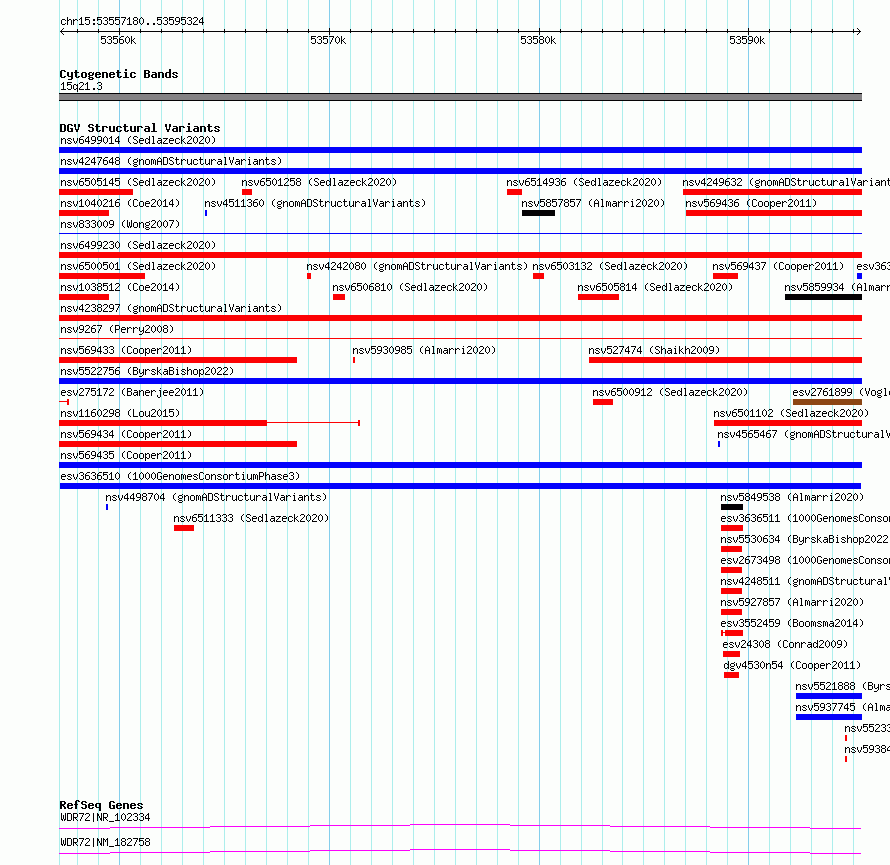Image resolution: width=890 pixels, height=865 pixels.
Task: Click the Cytogenetic Bands track title
Action: (119, 74)
